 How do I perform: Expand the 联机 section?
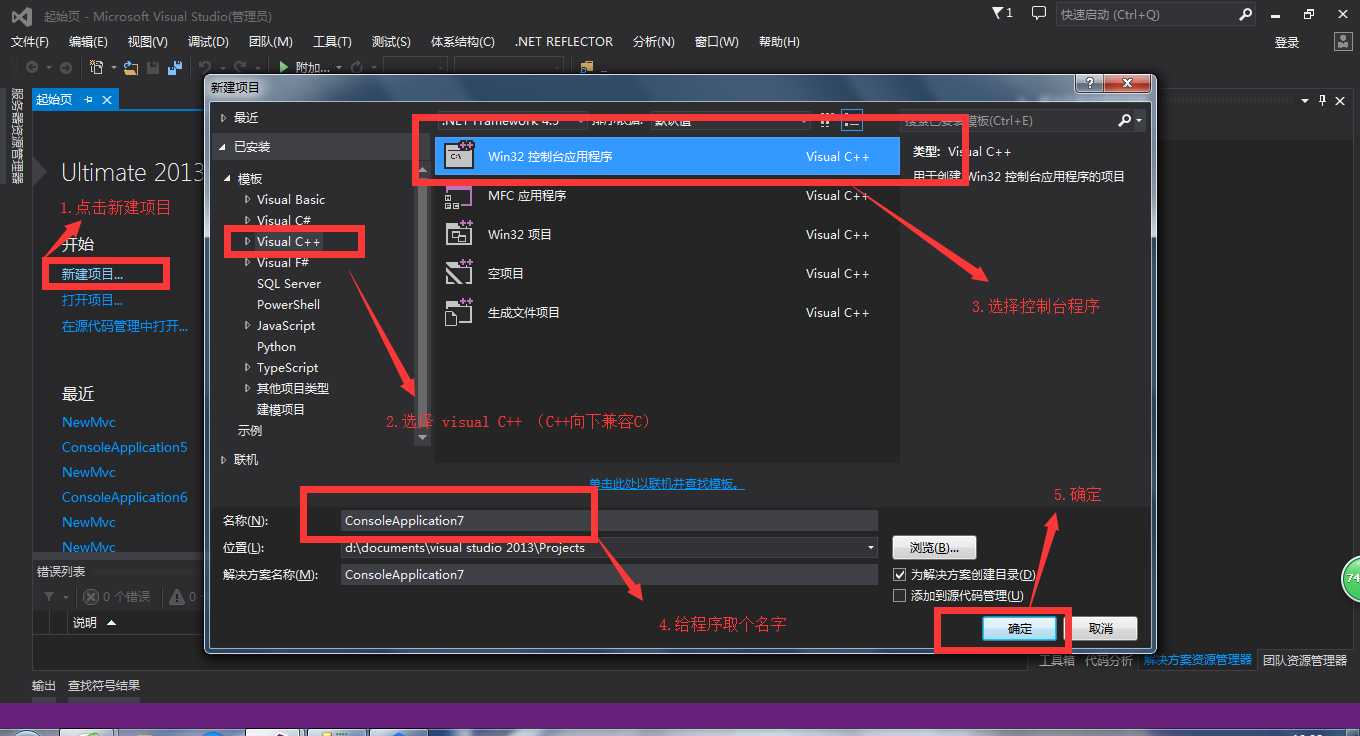(223, 460)
